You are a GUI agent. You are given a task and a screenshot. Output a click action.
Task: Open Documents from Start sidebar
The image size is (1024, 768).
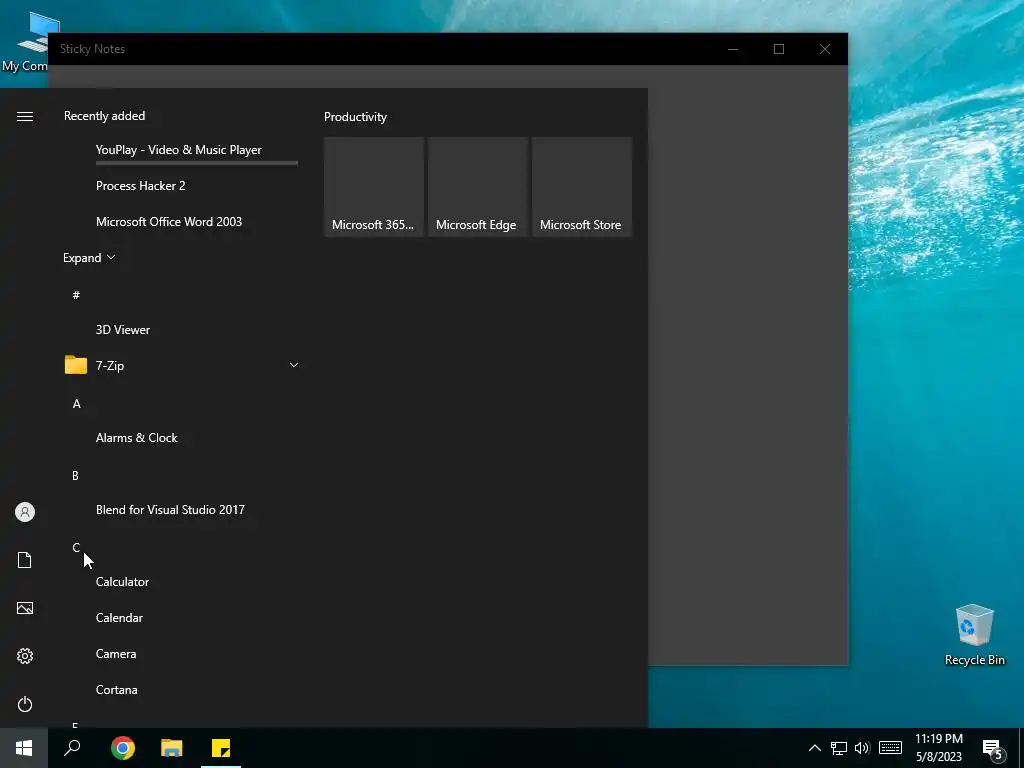click(25, 560)
